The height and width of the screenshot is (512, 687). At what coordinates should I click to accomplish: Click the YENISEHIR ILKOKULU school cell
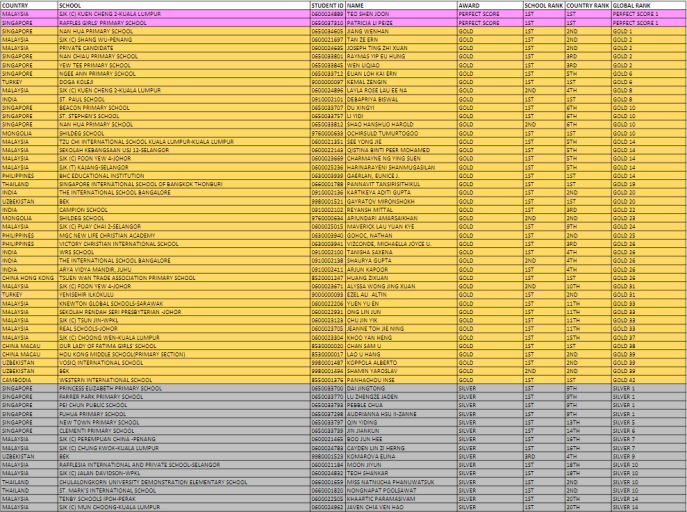(x=184, y=295)
